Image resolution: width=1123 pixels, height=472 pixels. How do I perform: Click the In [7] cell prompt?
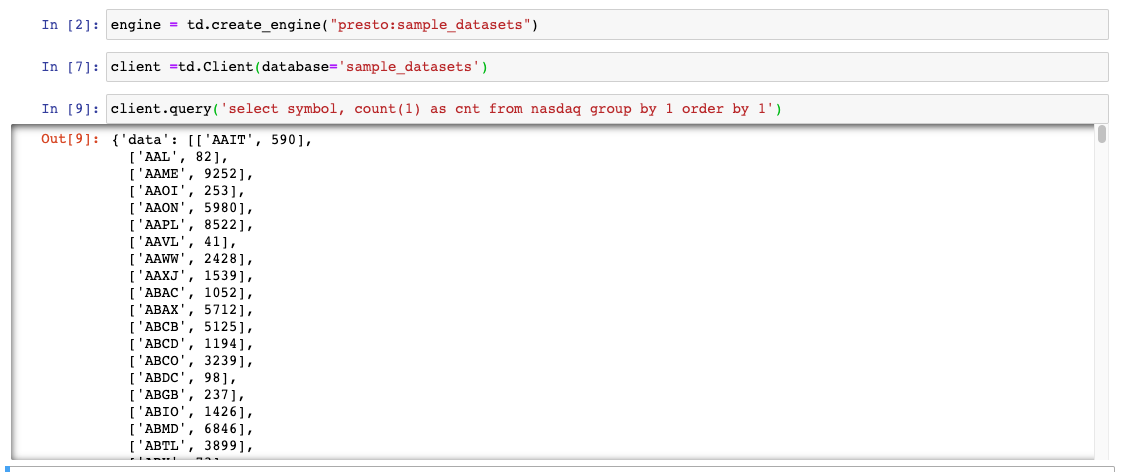(x=64, y=67)
